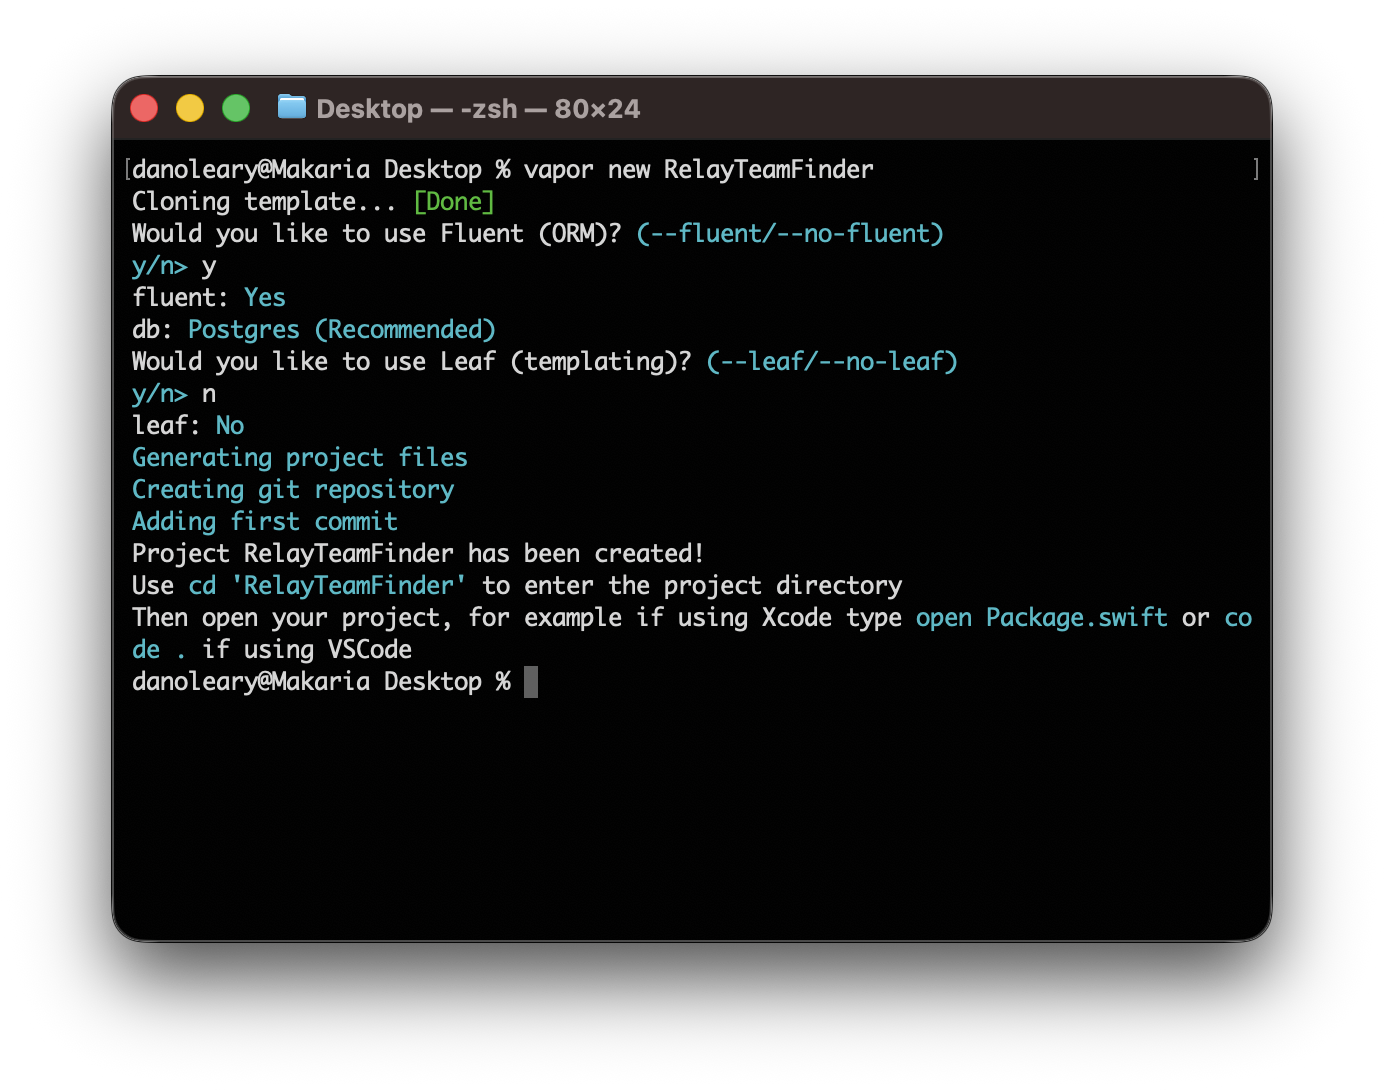1384x1090 pixels.
Task: Click the 'Creating git repository' progress line
Action: pyautogui.click(x=292, y=489)
